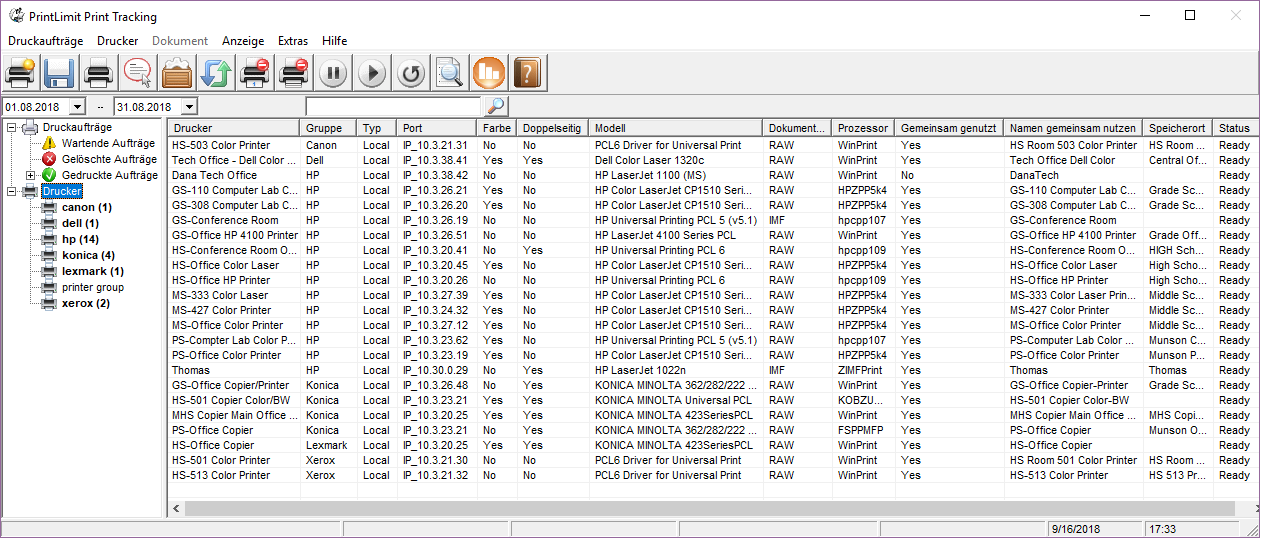Sort by the Drucker column header
Viewport: 1261px width, 539px height.
tap(234, 128)
